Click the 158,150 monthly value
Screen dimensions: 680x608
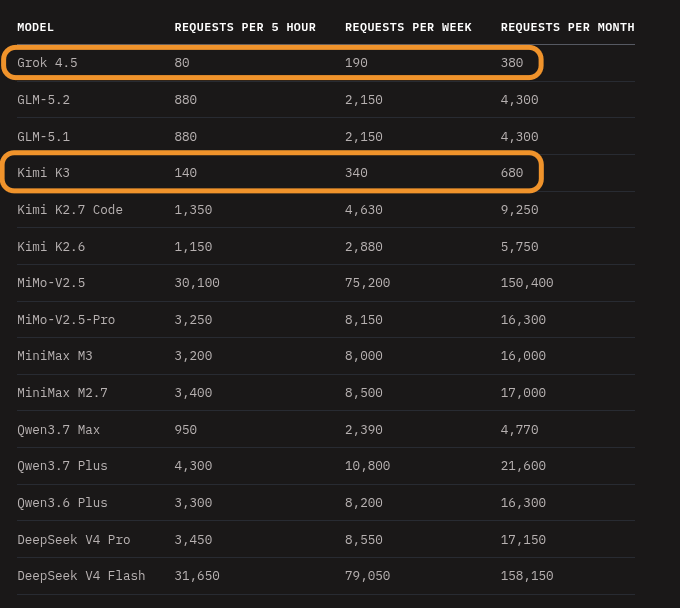(x=527, y=576)
